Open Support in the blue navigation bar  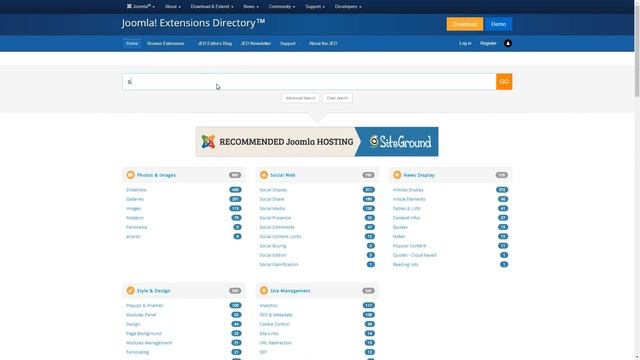click(x=288, y=43)
